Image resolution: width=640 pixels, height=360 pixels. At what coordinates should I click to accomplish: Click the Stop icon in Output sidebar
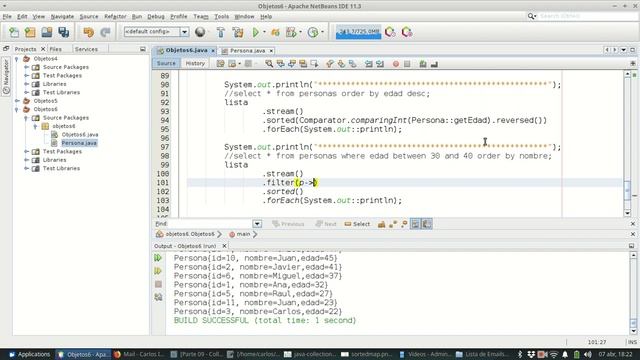coord(158,284)
